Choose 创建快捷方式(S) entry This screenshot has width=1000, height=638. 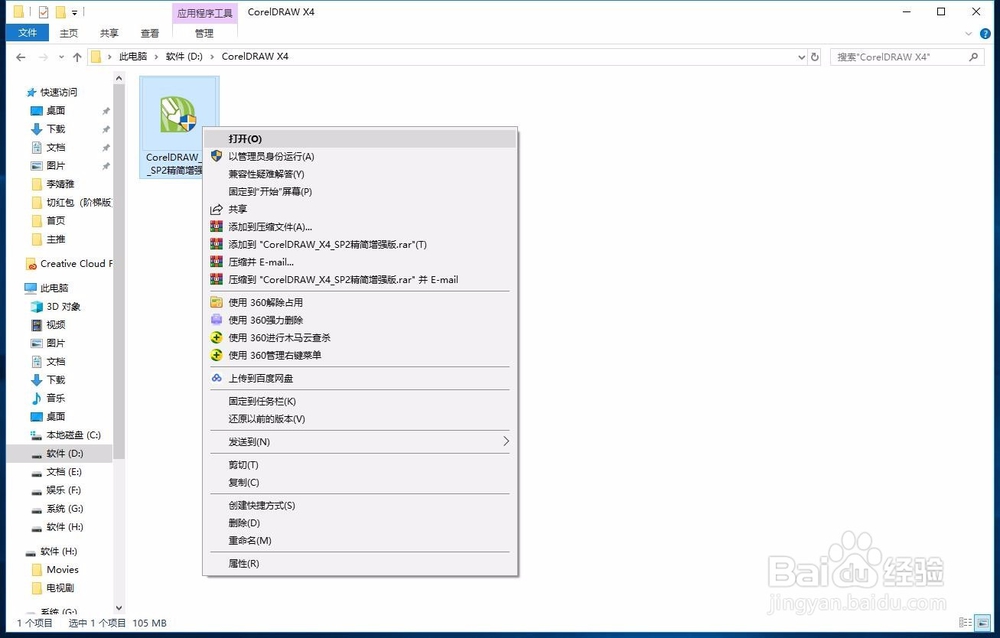(x=360, y=505)
